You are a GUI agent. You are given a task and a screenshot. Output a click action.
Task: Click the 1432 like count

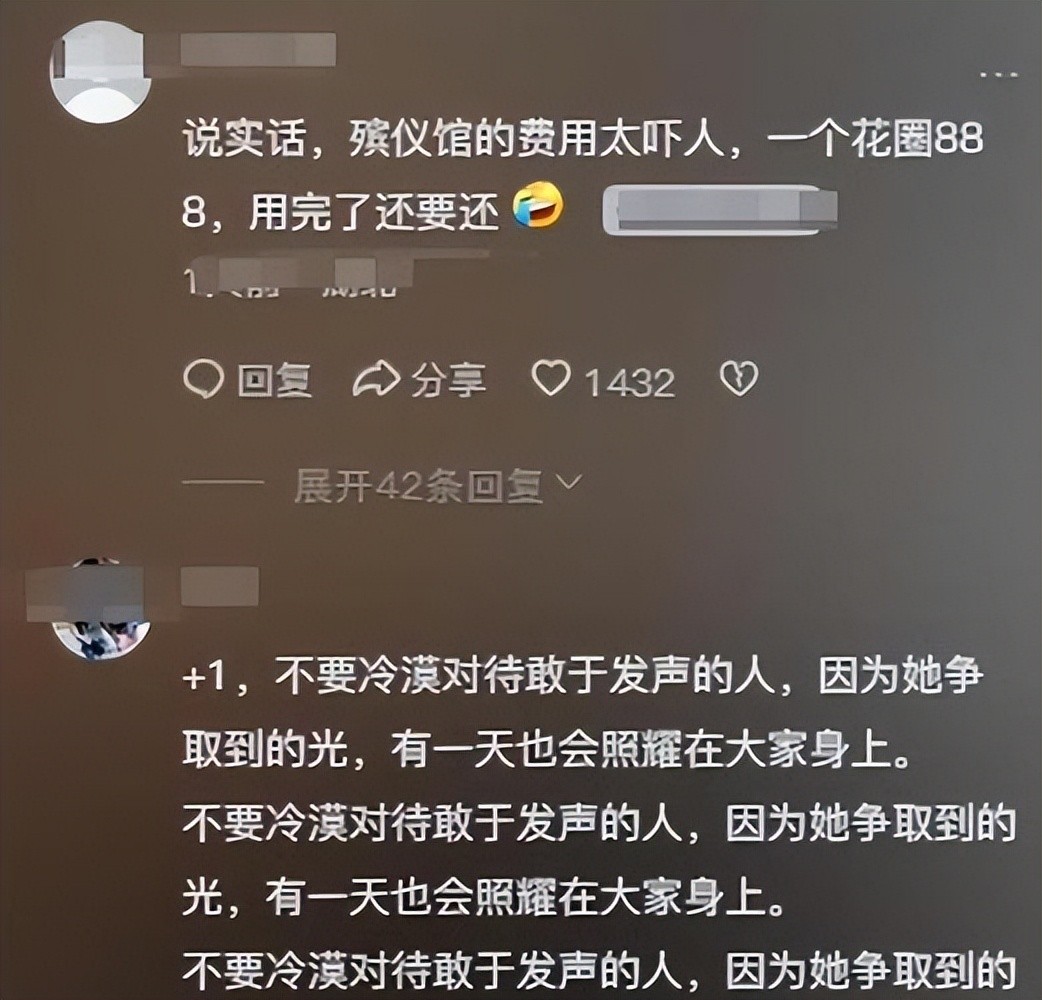tap(629, 382)
